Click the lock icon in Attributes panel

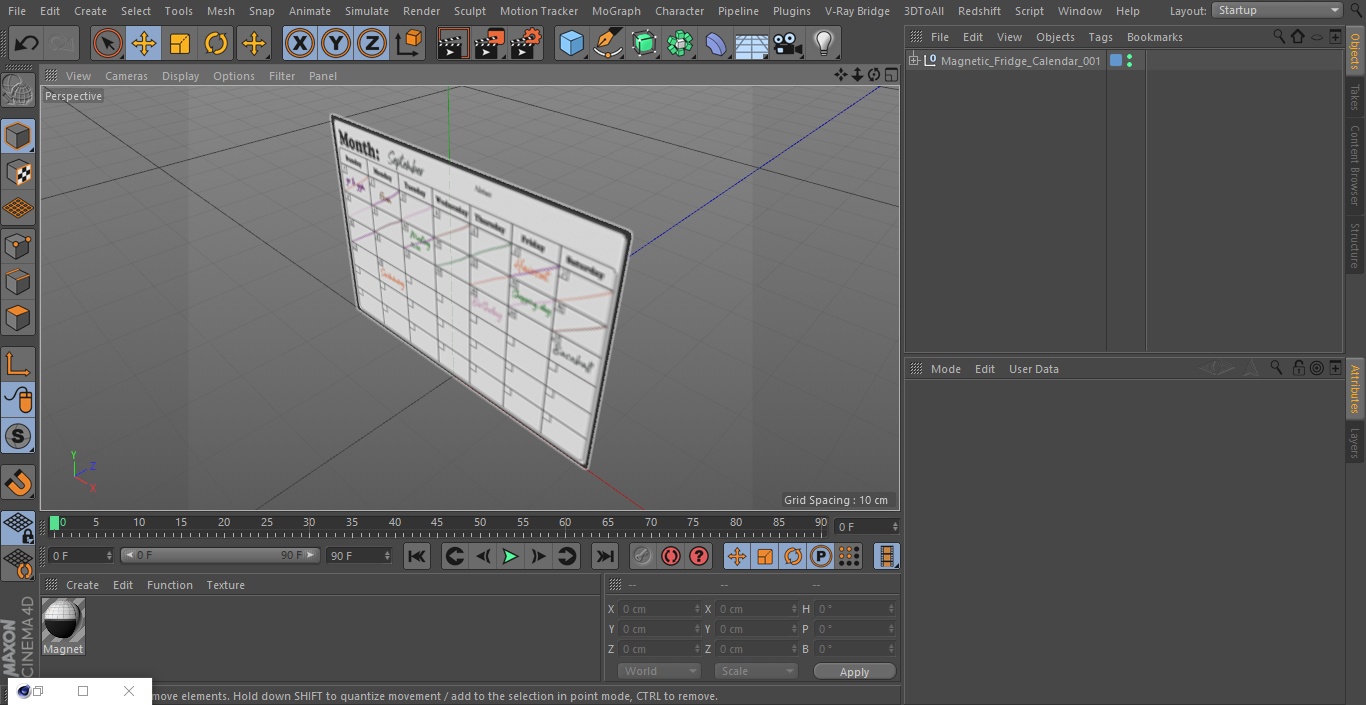coord(1298,368)
